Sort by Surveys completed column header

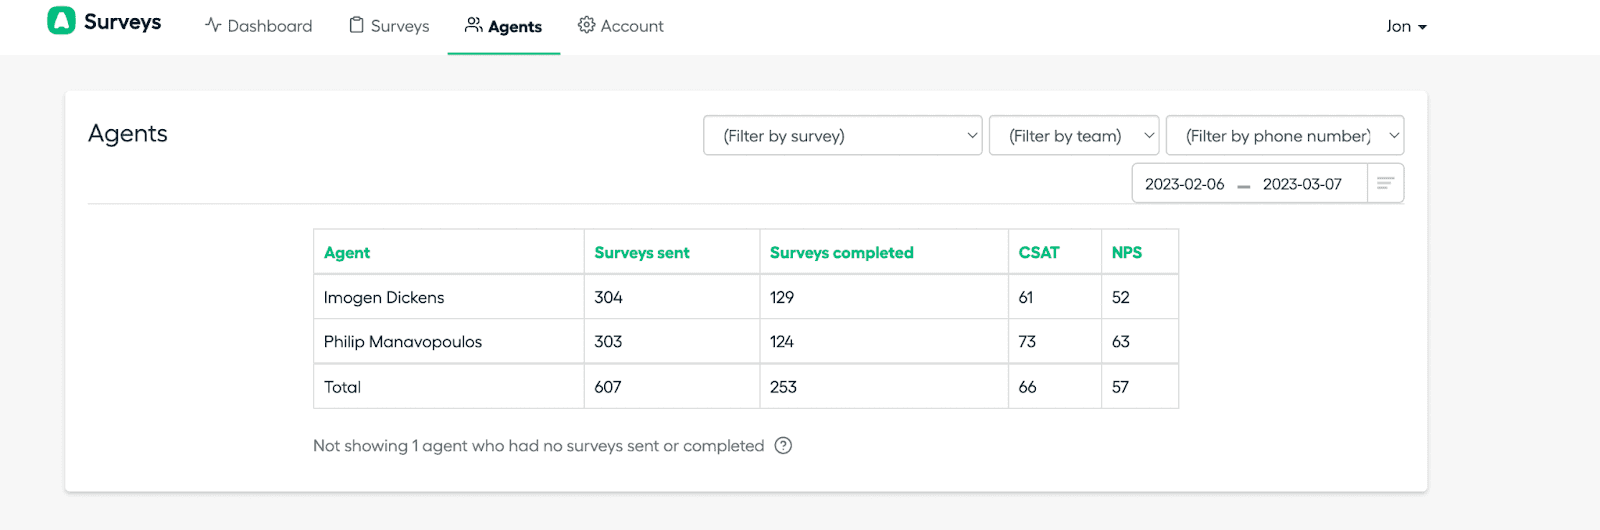841,253
